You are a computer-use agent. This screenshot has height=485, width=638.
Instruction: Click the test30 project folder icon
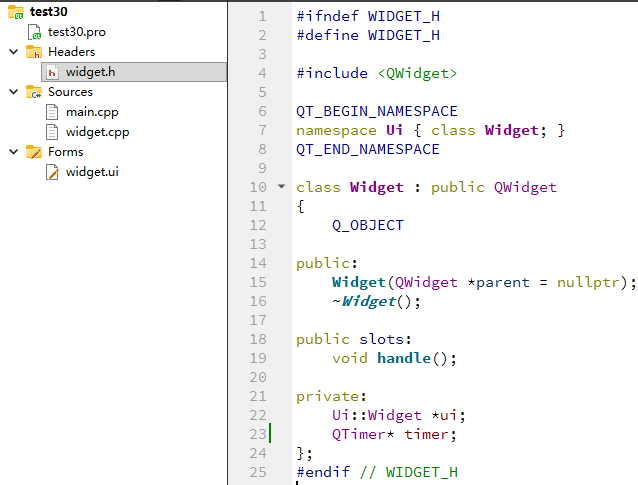pos(16,12)
